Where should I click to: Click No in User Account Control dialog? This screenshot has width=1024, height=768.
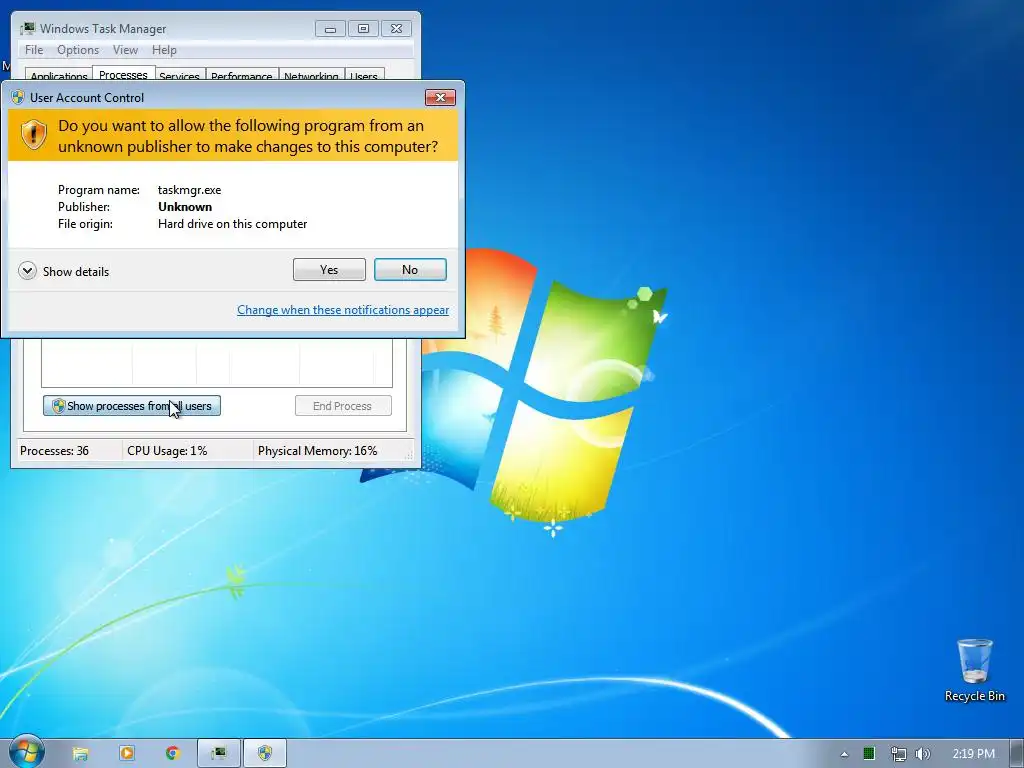pos(410,270)
